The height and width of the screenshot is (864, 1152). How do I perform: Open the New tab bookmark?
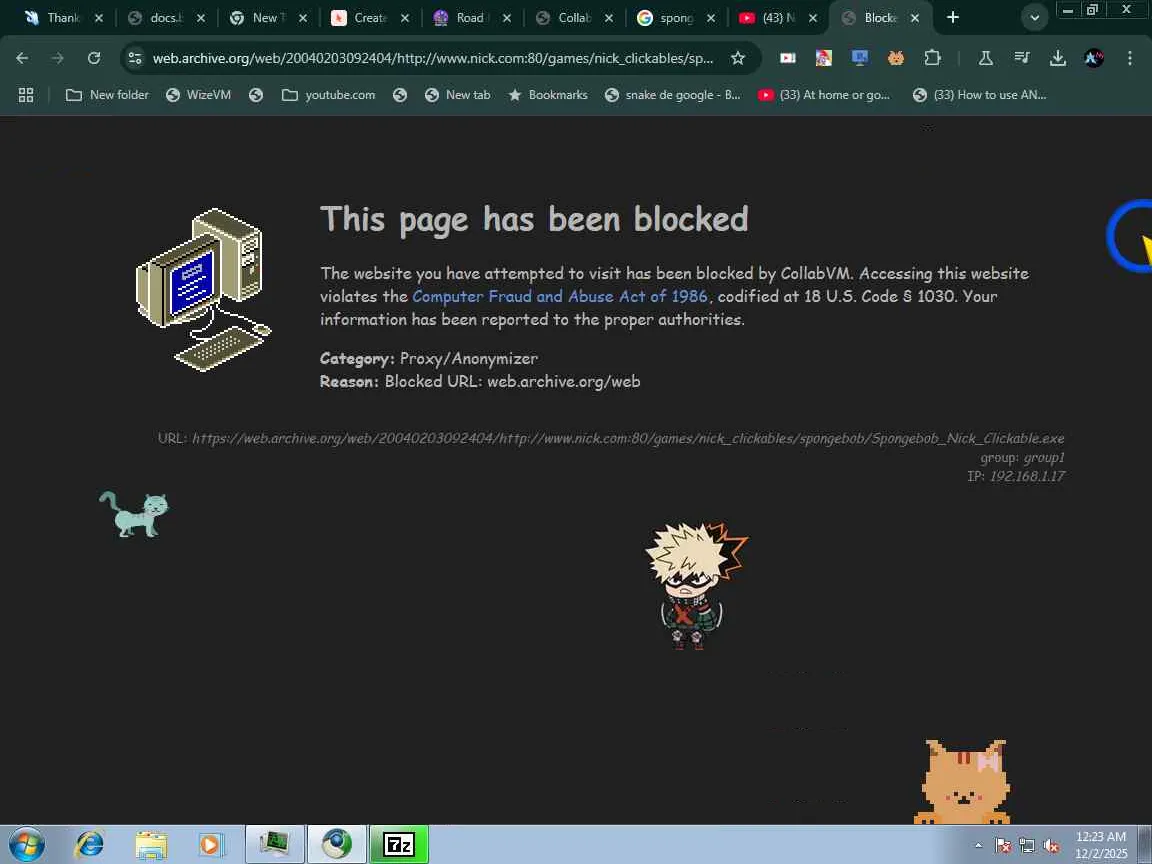[x=458, y=95]
